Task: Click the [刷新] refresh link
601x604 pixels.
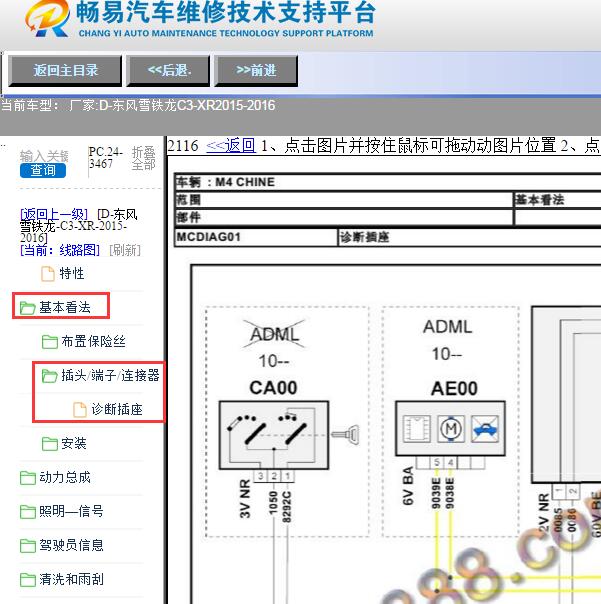Action: point(125,250)
